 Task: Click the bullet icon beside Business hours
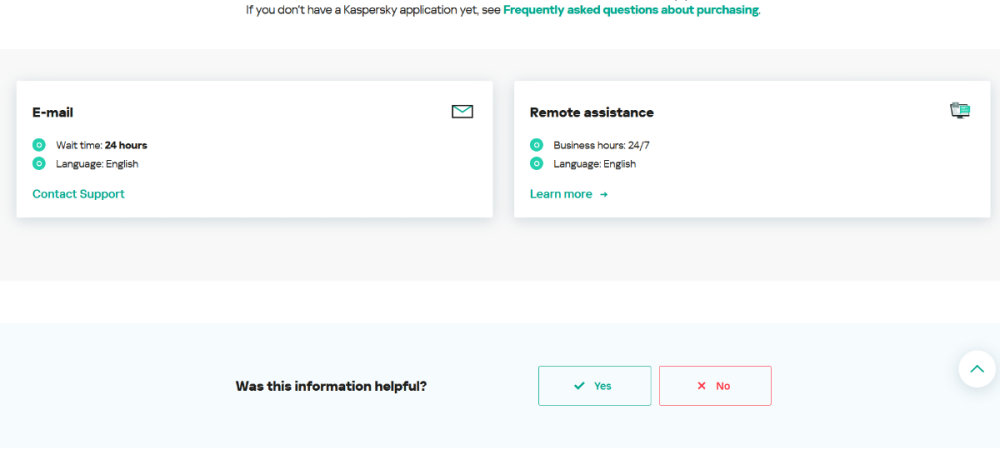point(536,145)
